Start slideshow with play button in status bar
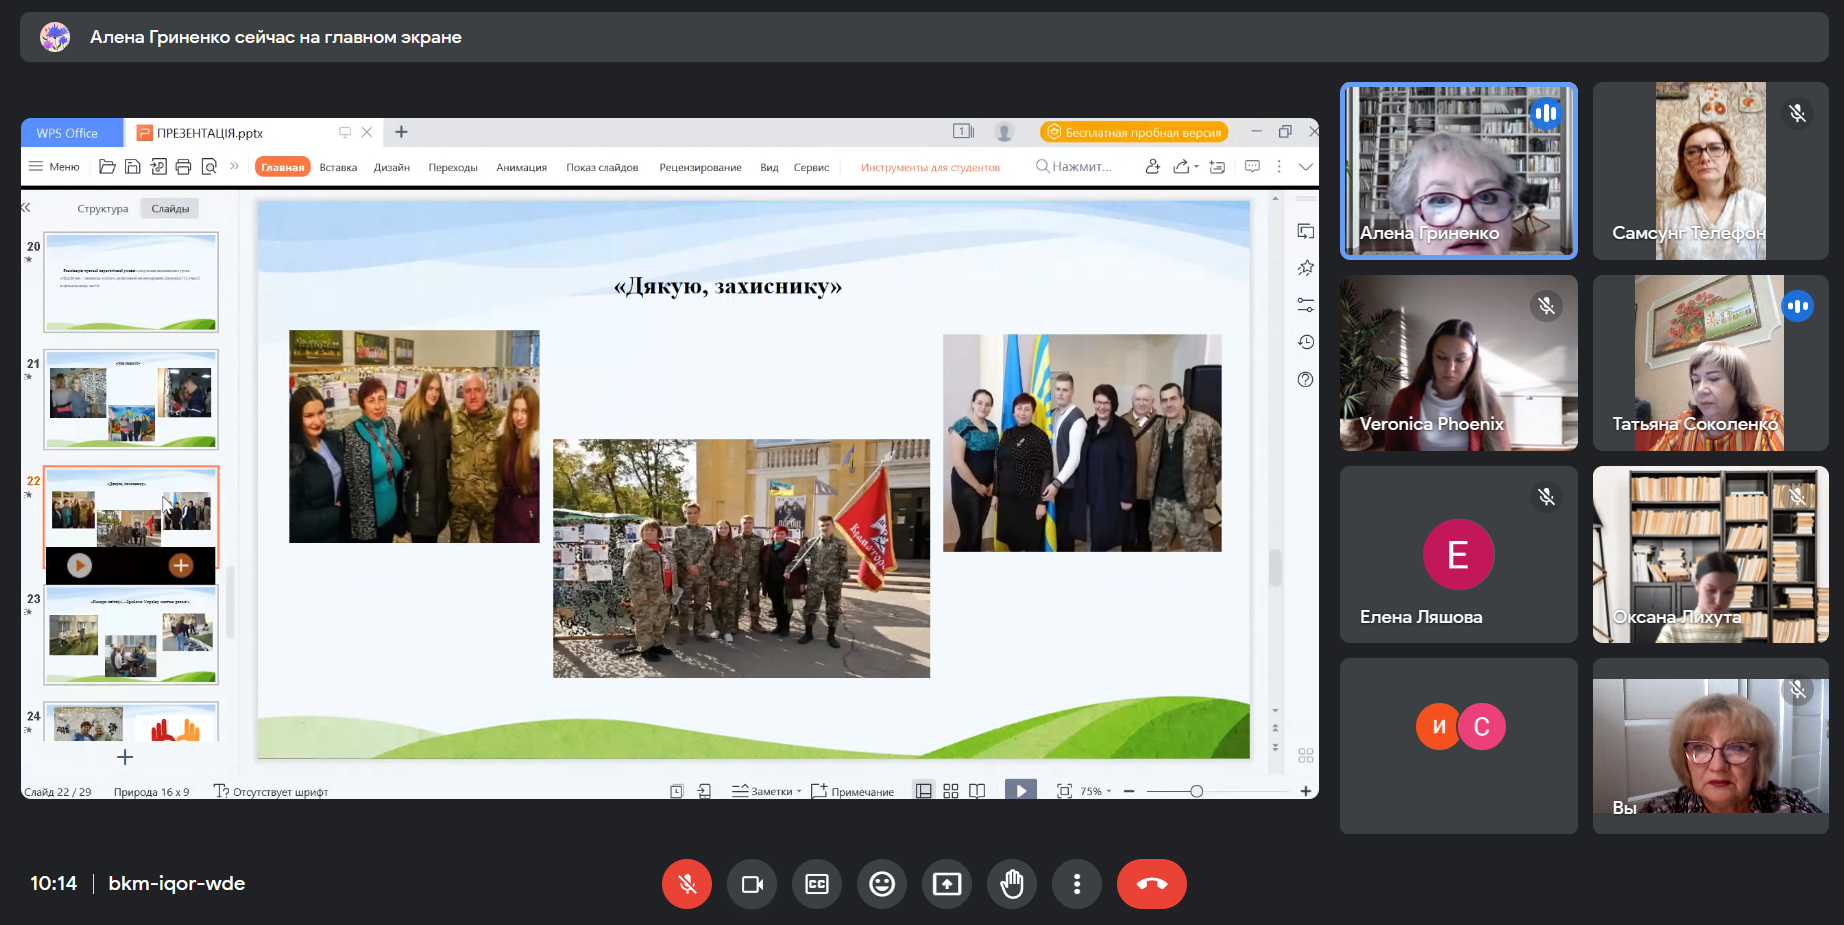 (x=1020, y=791)
